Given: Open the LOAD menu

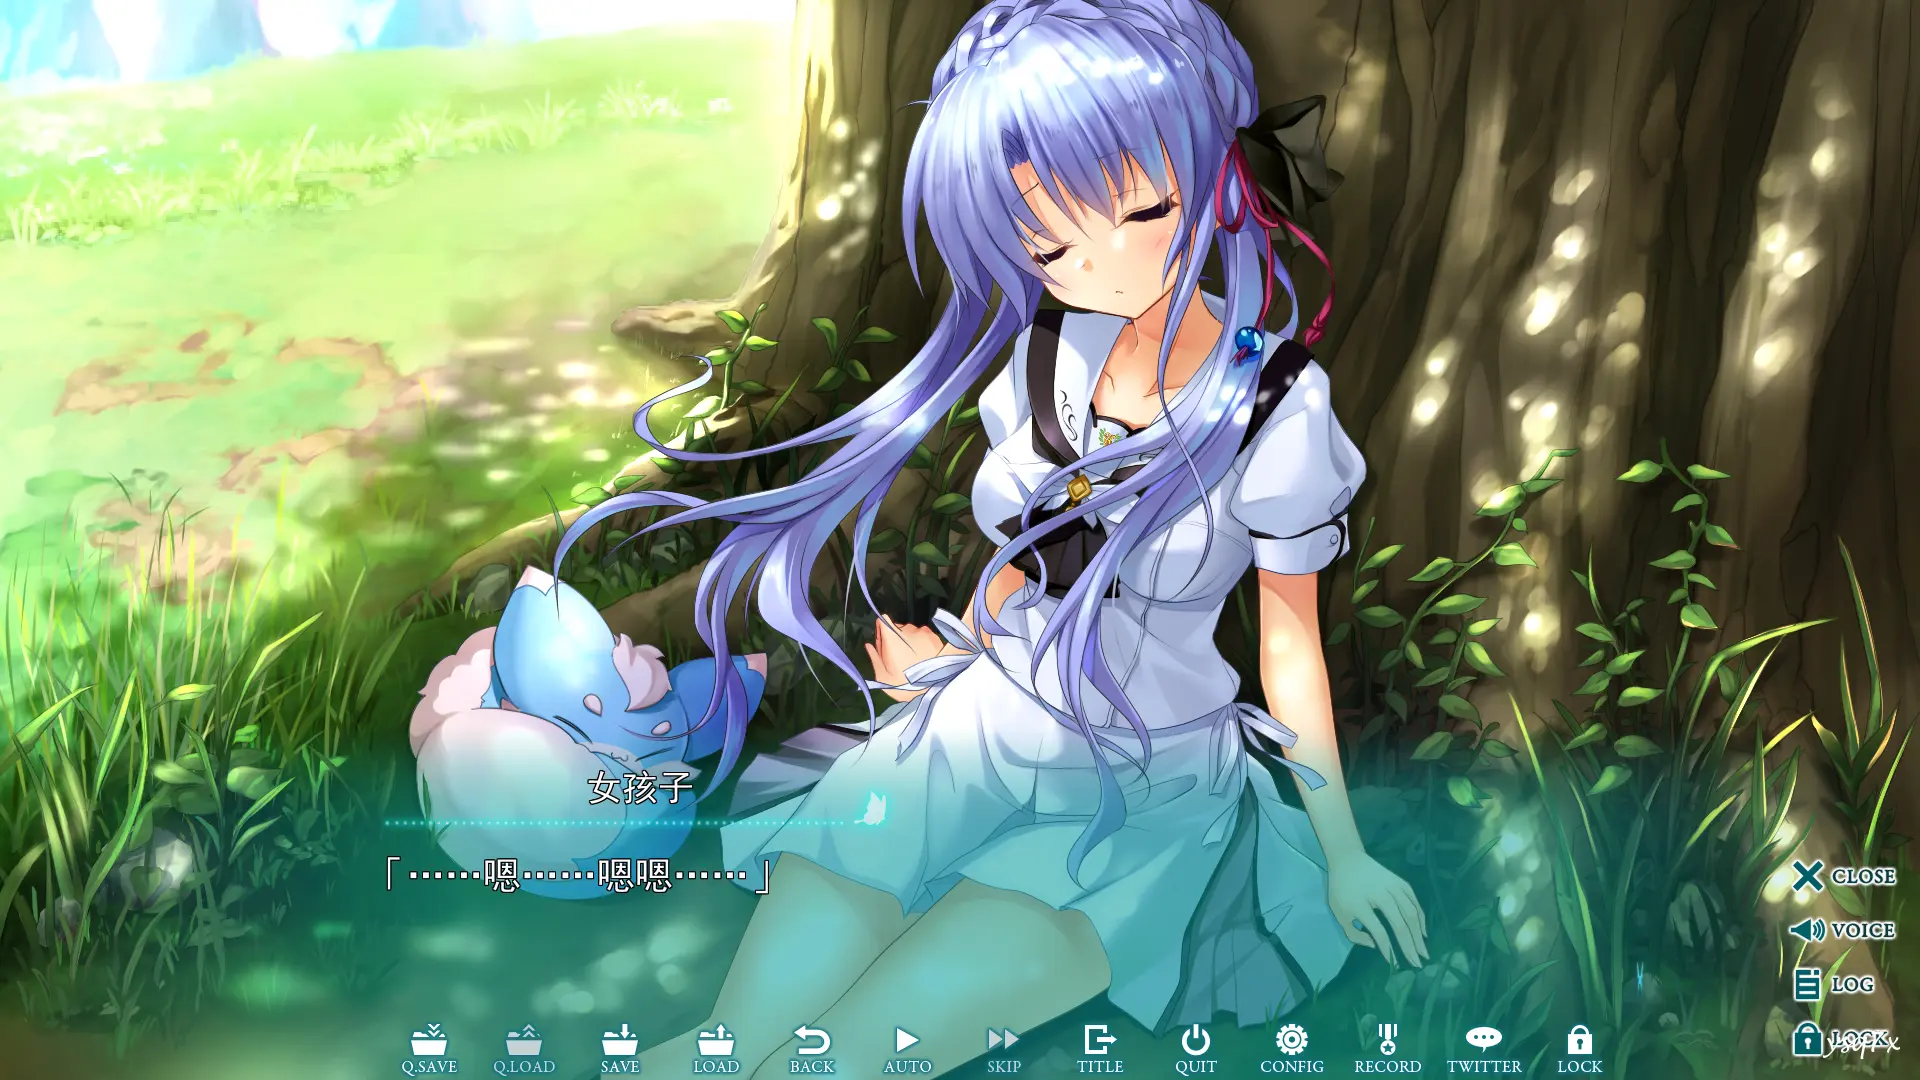Looking at the screenshot, I should point(716,1050).
